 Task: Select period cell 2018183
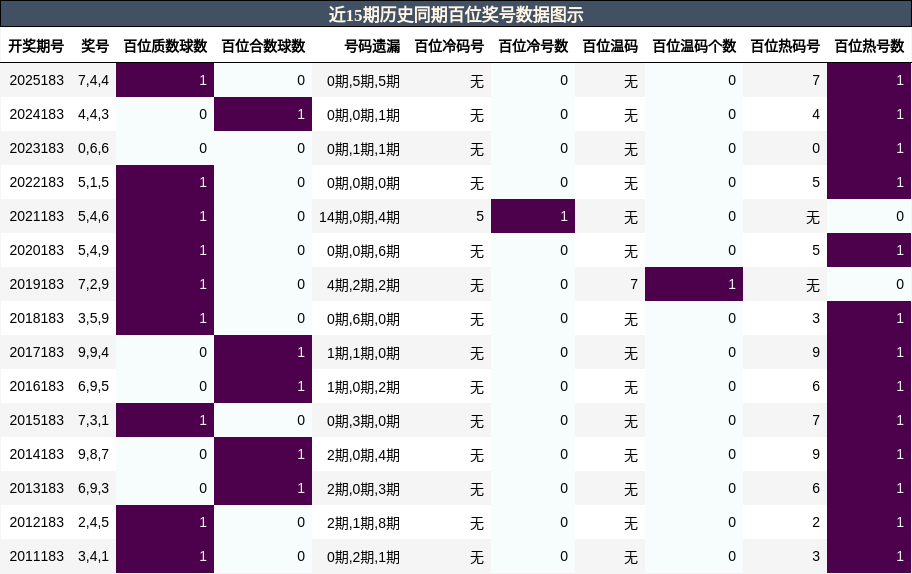[x=37, y=318]
